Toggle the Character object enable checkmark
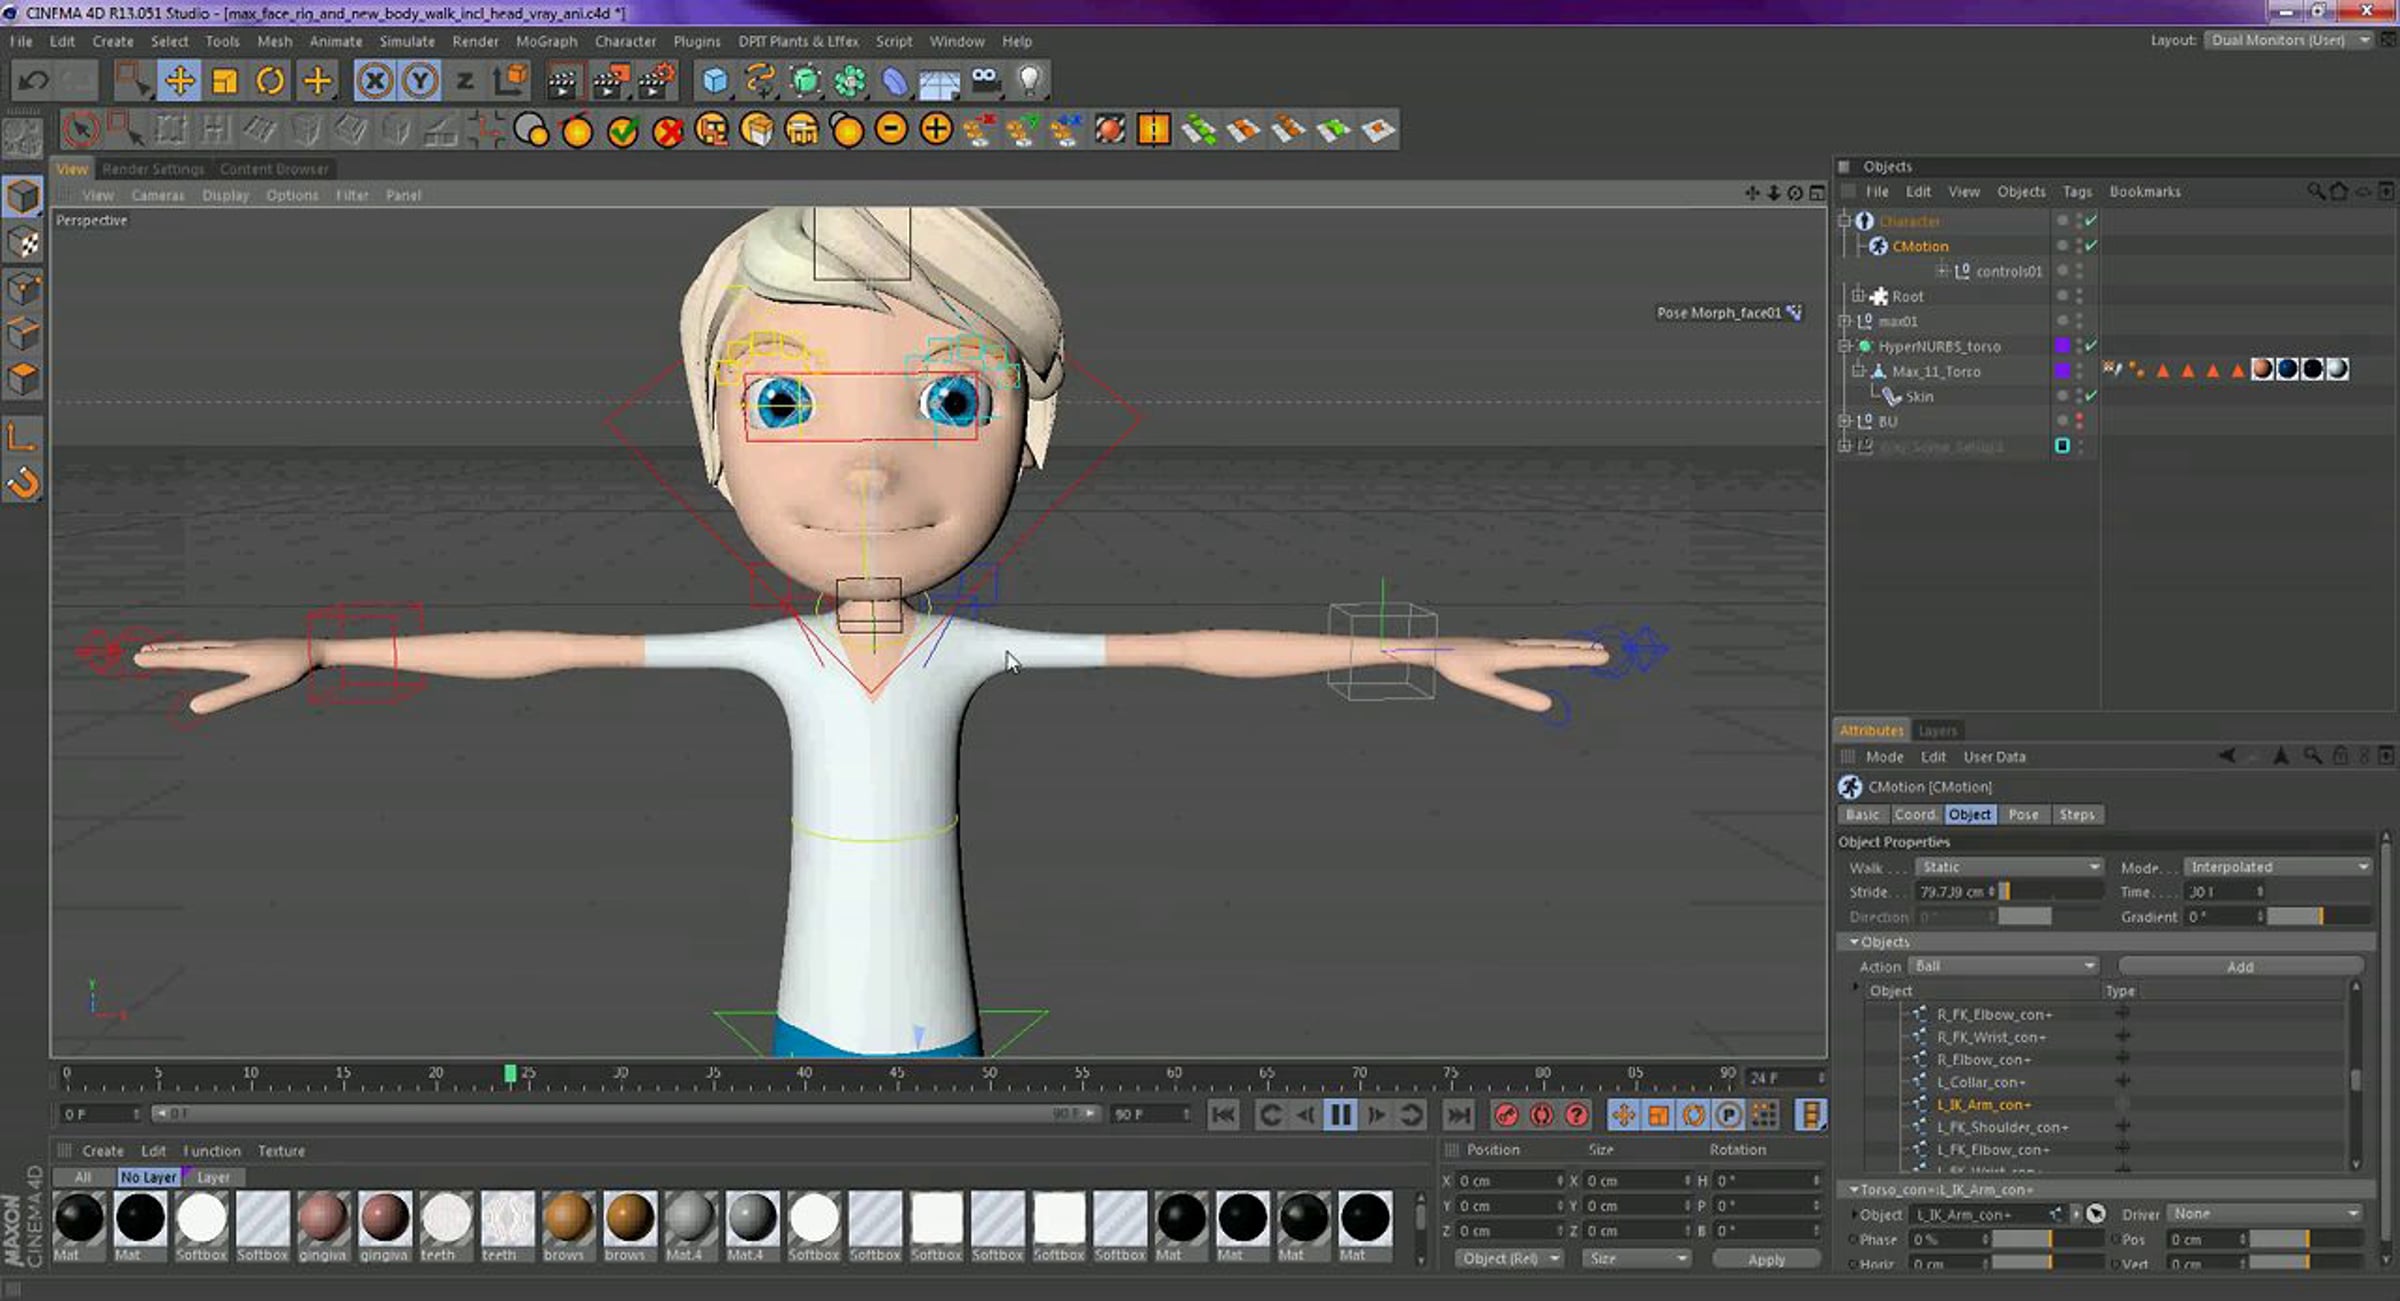 pyautogui.click(x=2091, y=221)
